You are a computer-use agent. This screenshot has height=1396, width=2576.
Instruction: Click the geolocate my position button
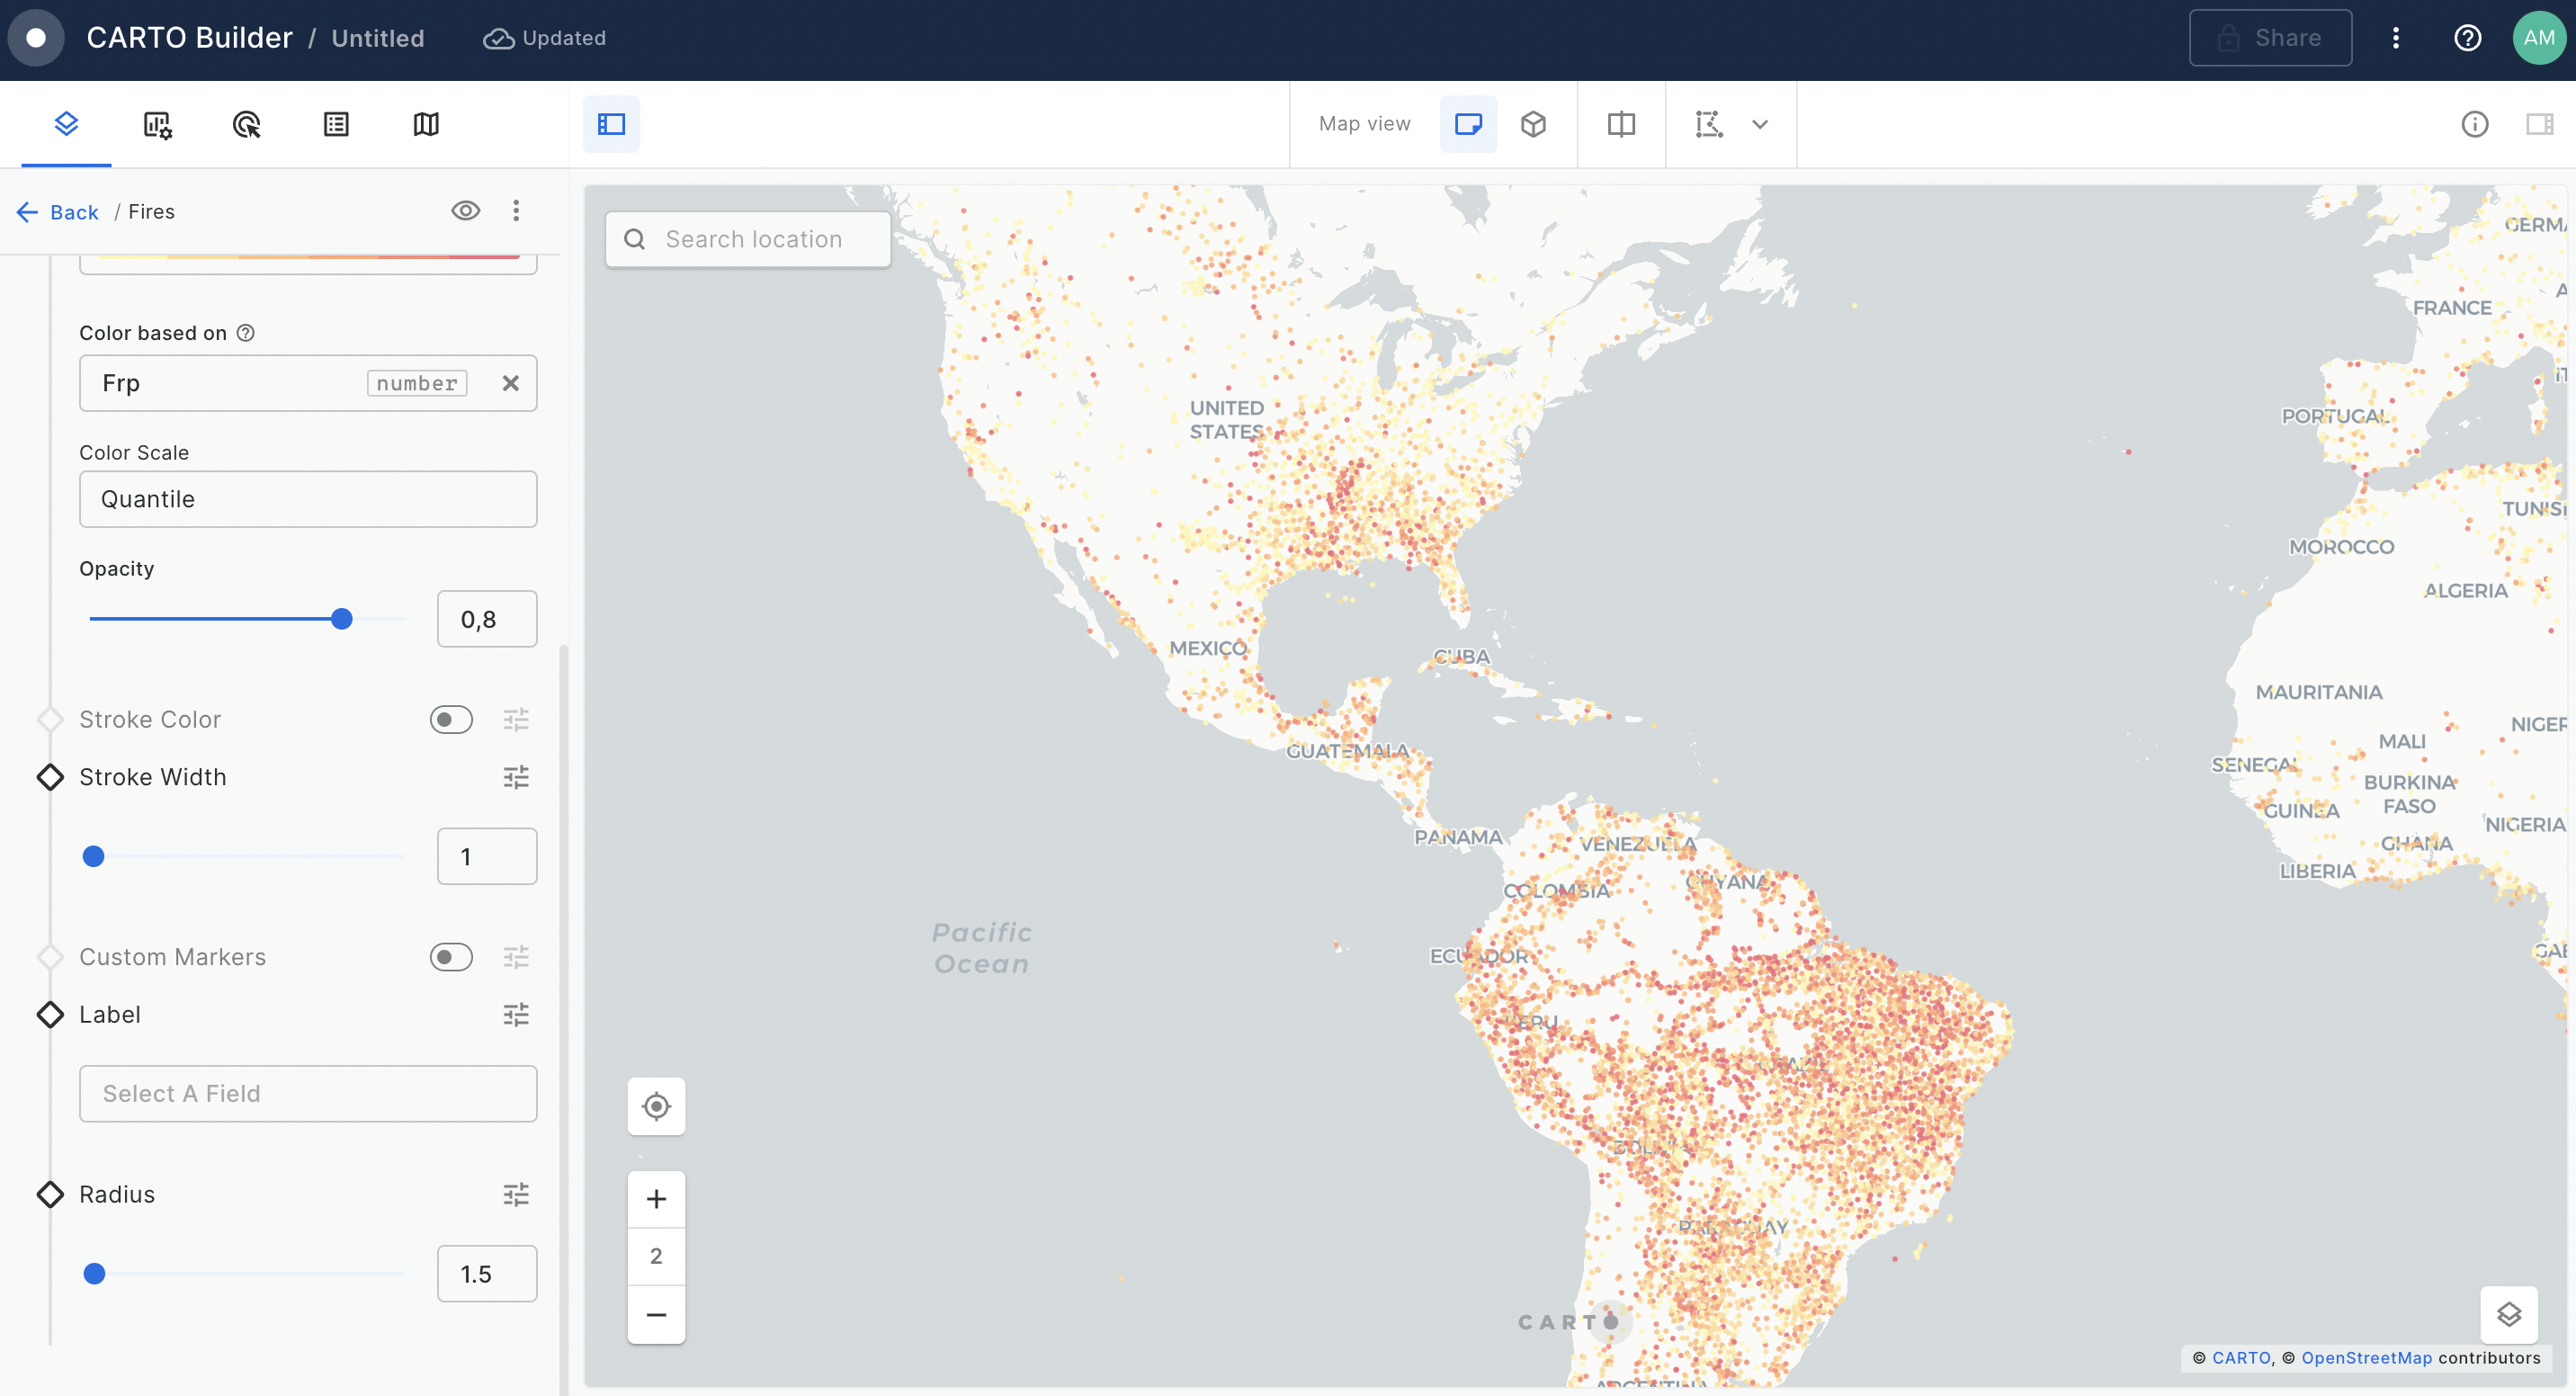[656, 1106]
